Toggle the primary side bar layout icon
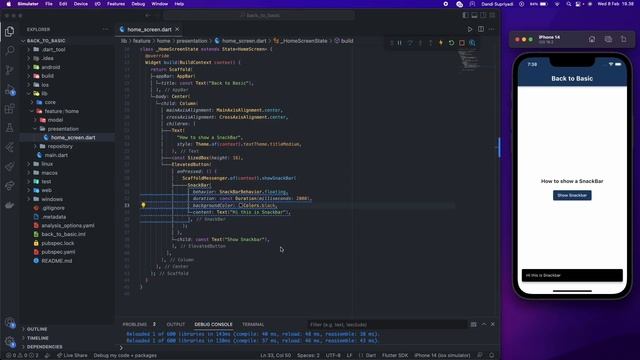This screenshot has width=640, height=360. point(466,16)
